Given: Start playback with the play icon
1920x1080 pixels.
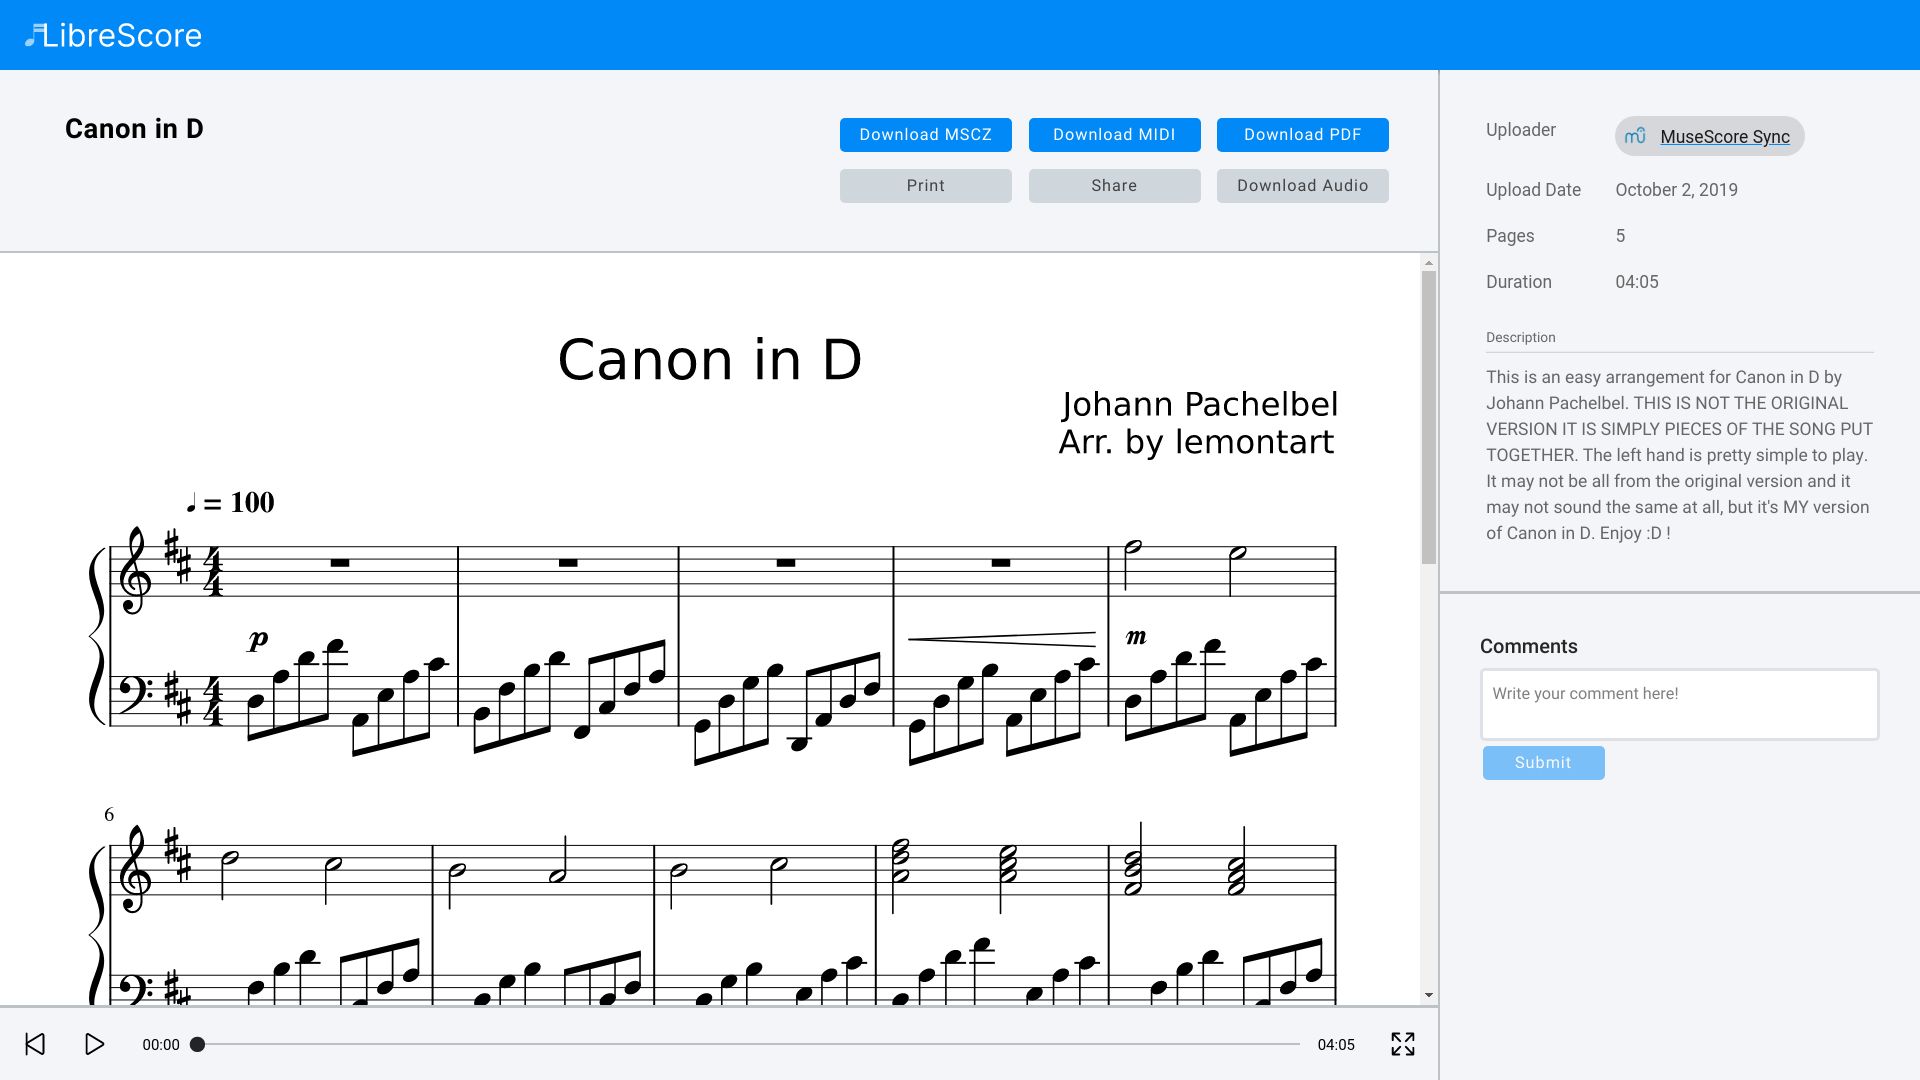Looking at the screenshot, I should point(94,1044).
